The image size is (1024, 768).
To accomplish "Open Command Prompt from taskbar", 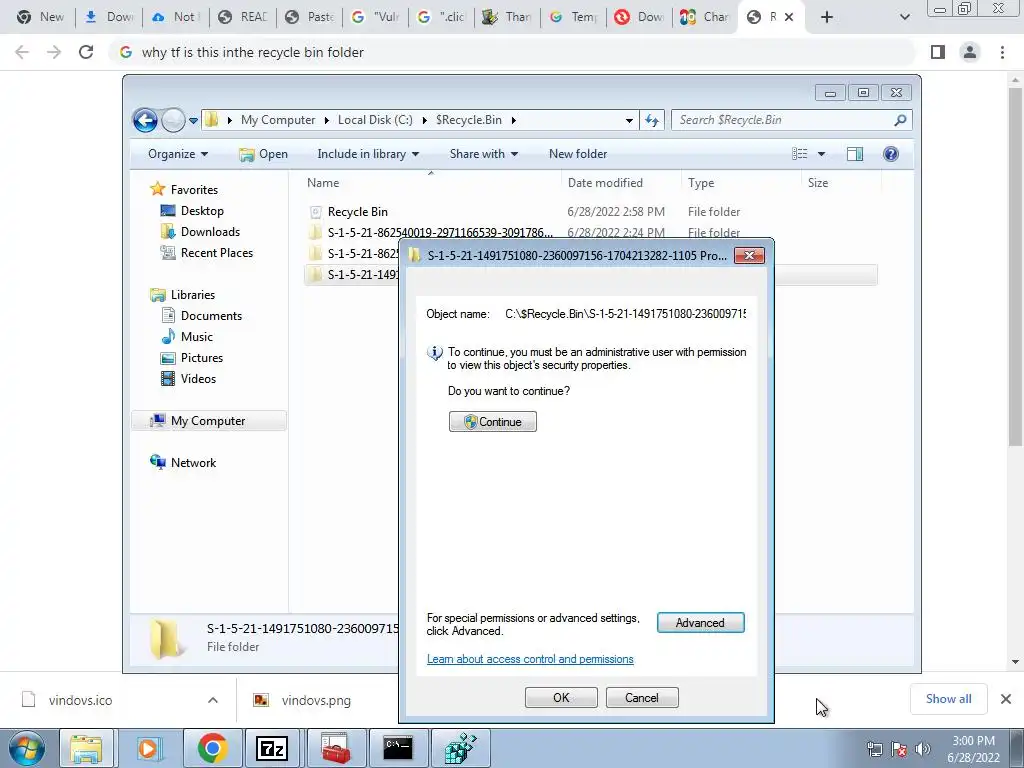I will pos(398,748).
